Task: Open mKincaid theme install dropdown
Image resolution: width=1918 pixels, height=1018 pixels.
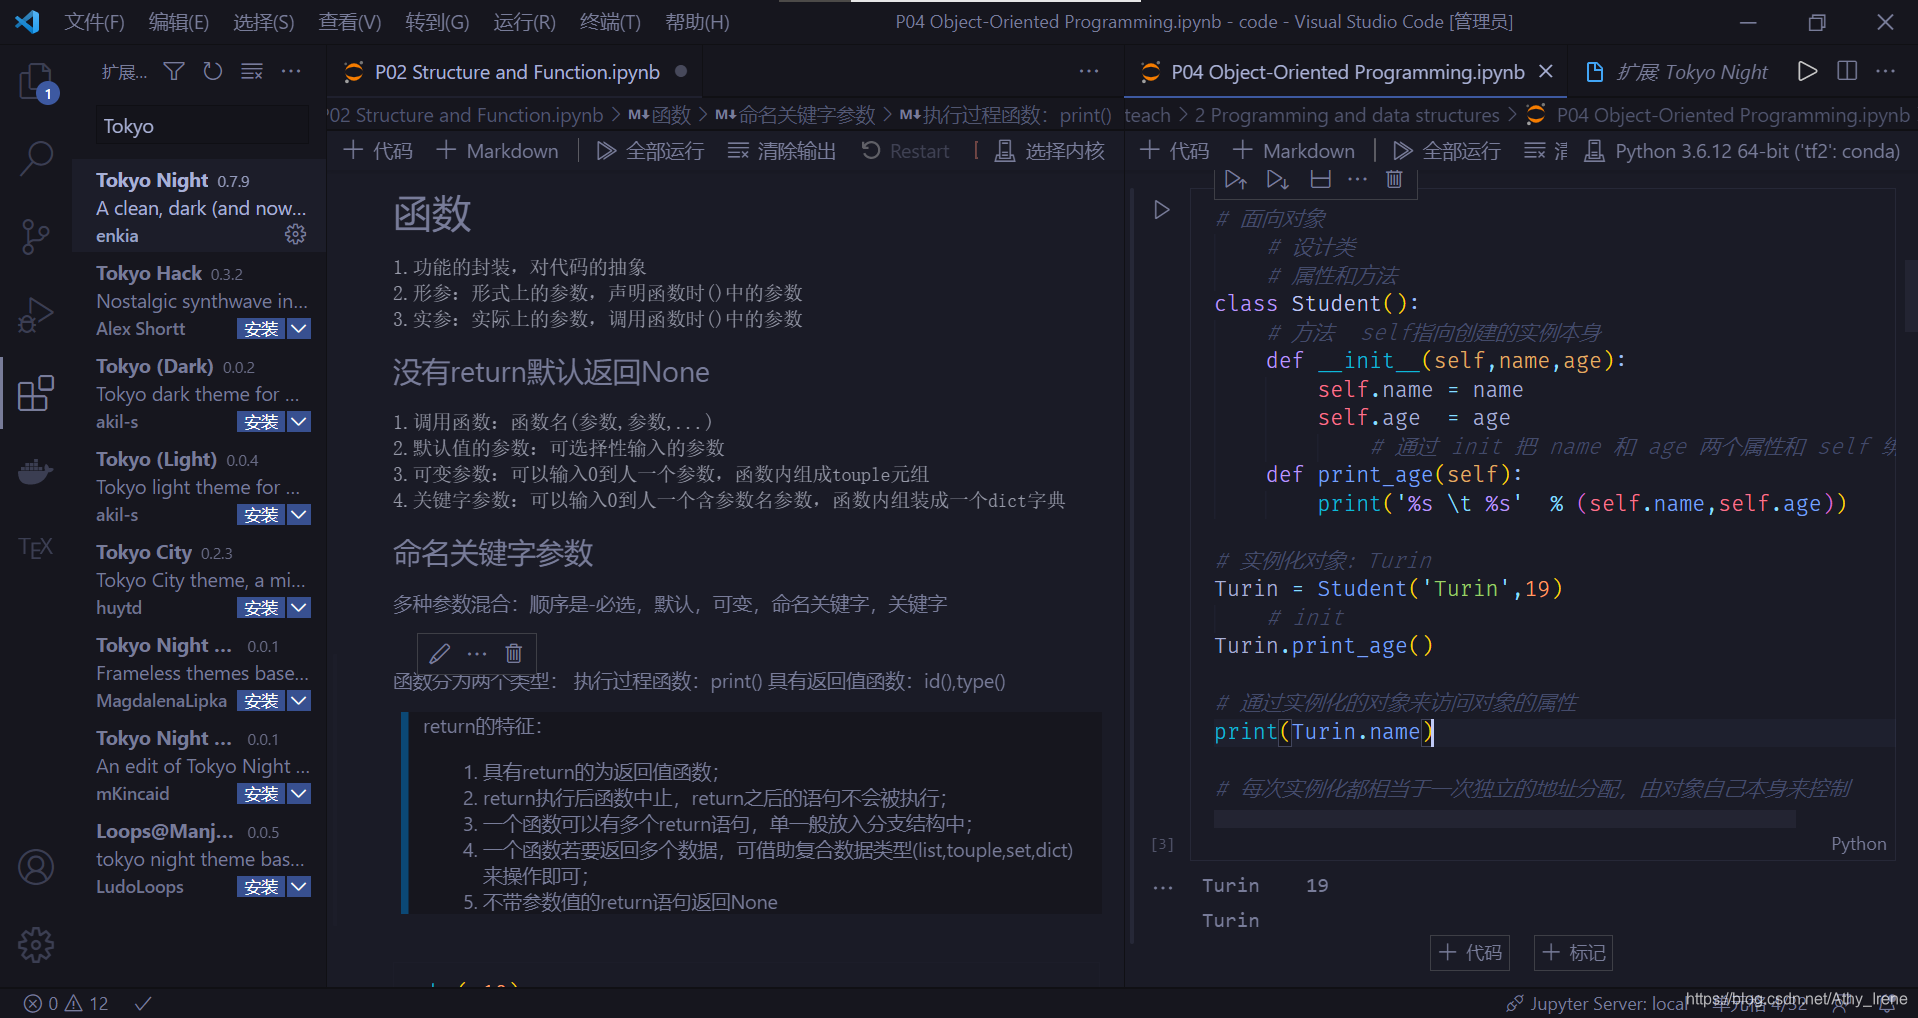Action: (299, 794)
